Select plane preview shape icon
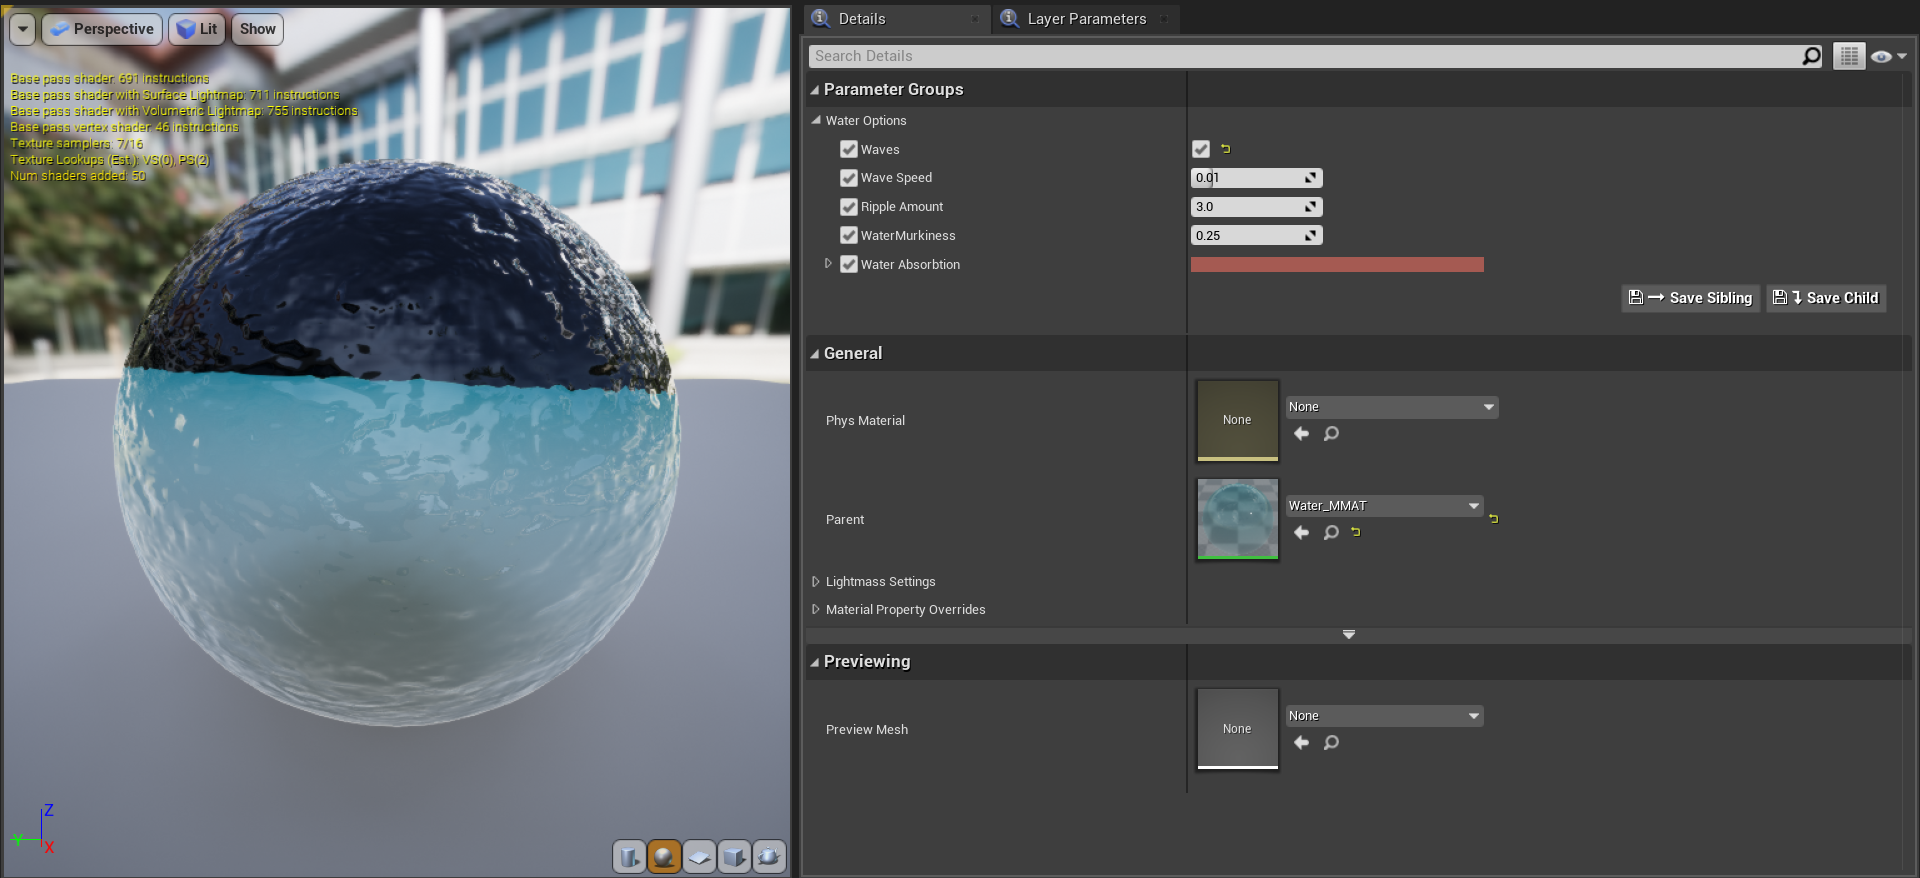 click(x=699, y=857)
